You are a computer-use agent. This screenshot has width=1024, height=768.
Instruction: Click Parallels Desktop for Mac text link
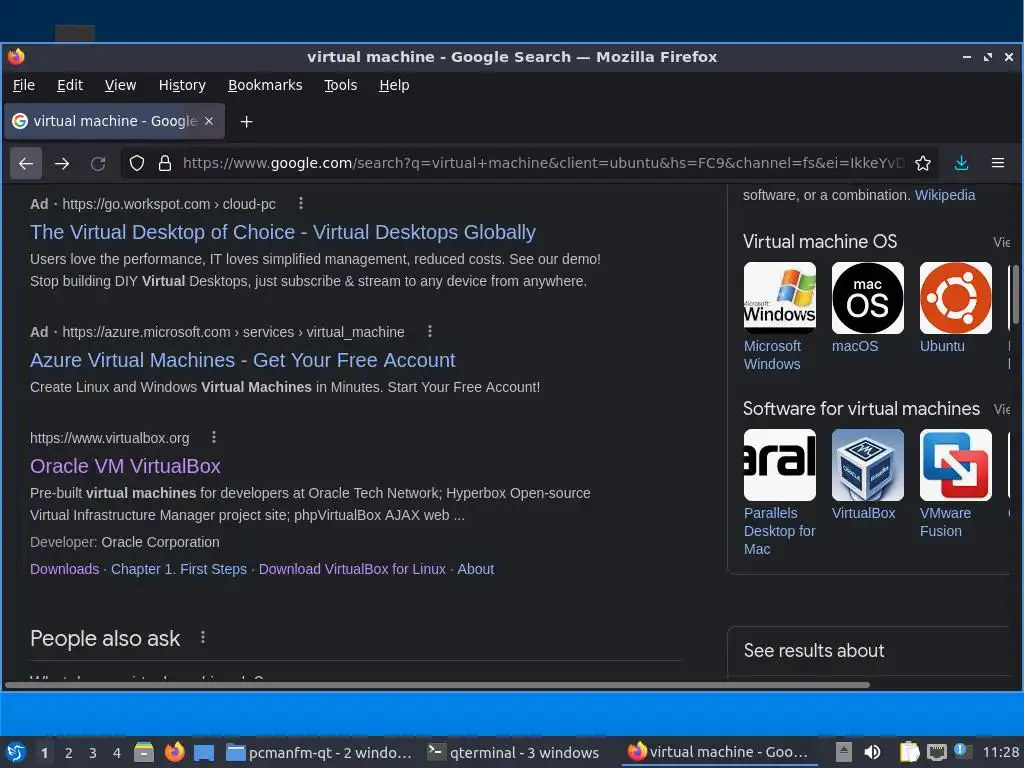pyautogui.click(x=780, y=531)
